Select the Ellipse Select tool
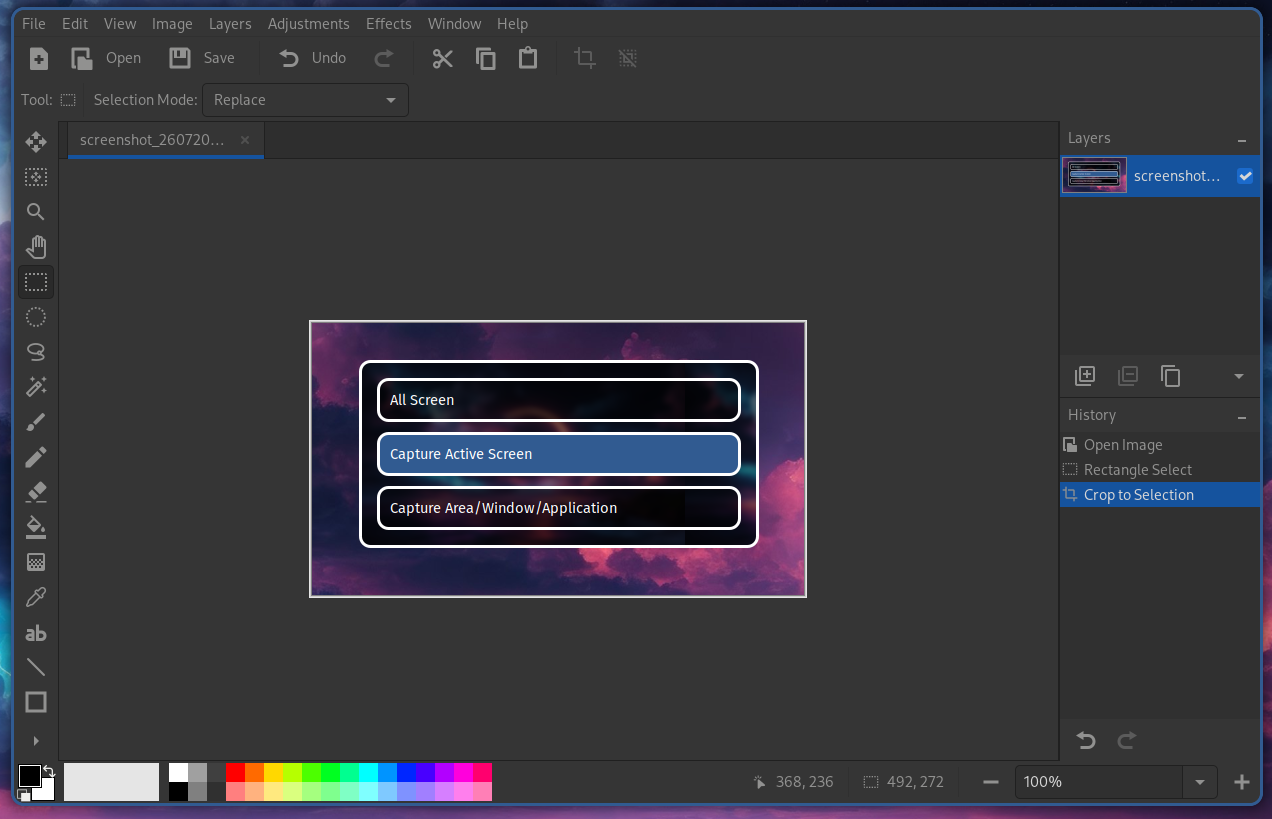 [36, 317]
